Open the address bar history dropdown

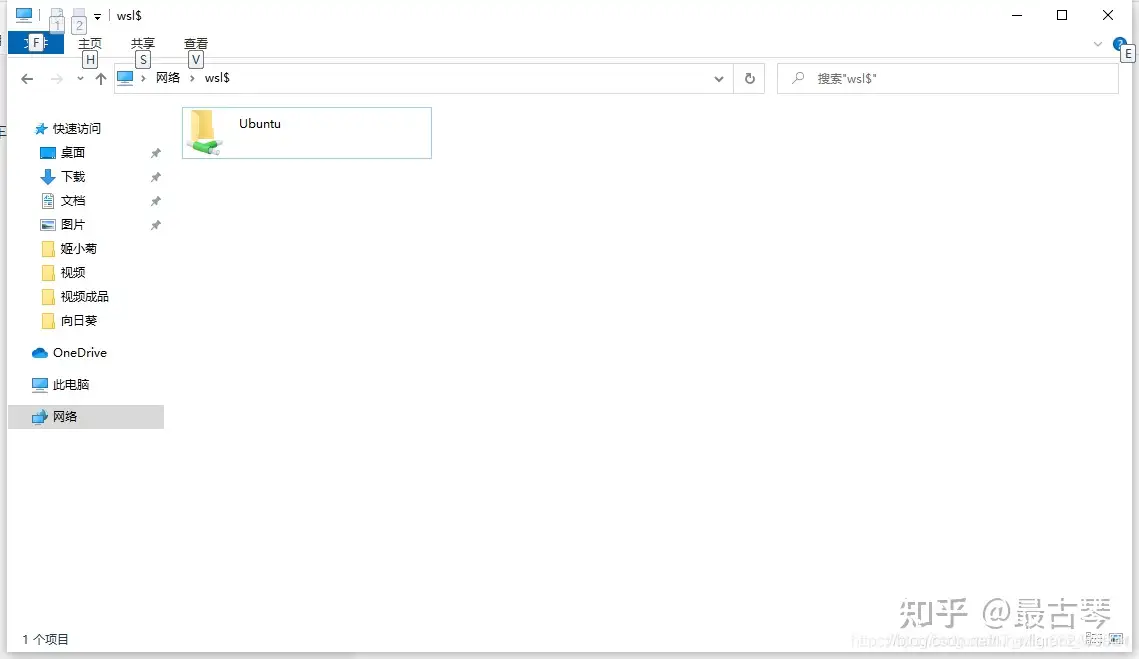coord(718,78)
